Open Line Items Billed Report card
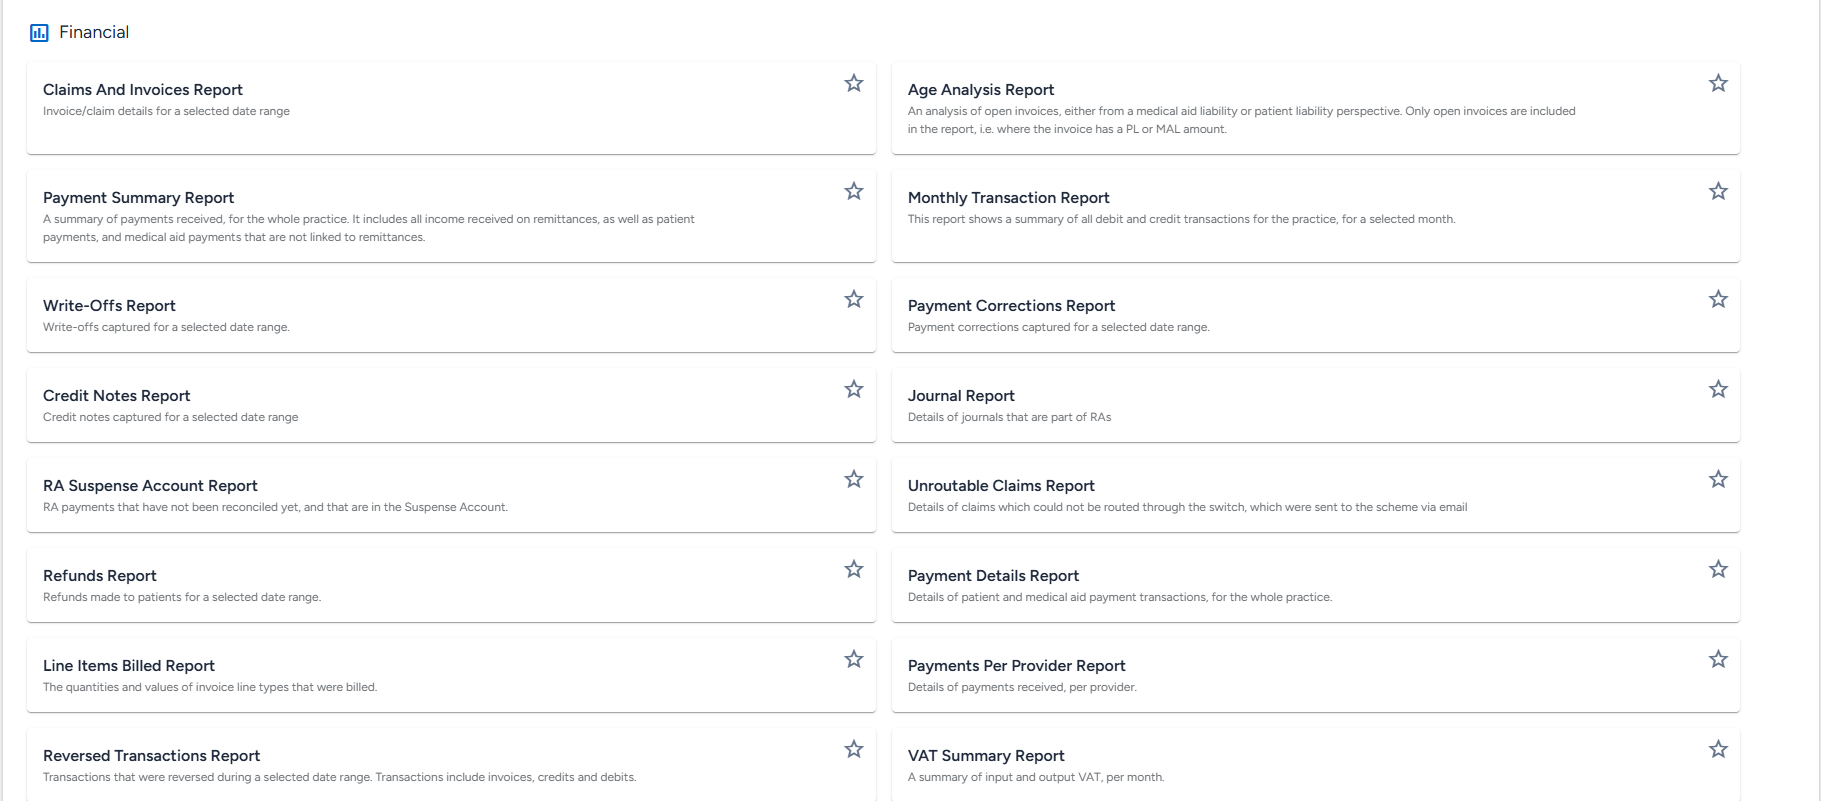1821x801 pixels. (451, 675)
